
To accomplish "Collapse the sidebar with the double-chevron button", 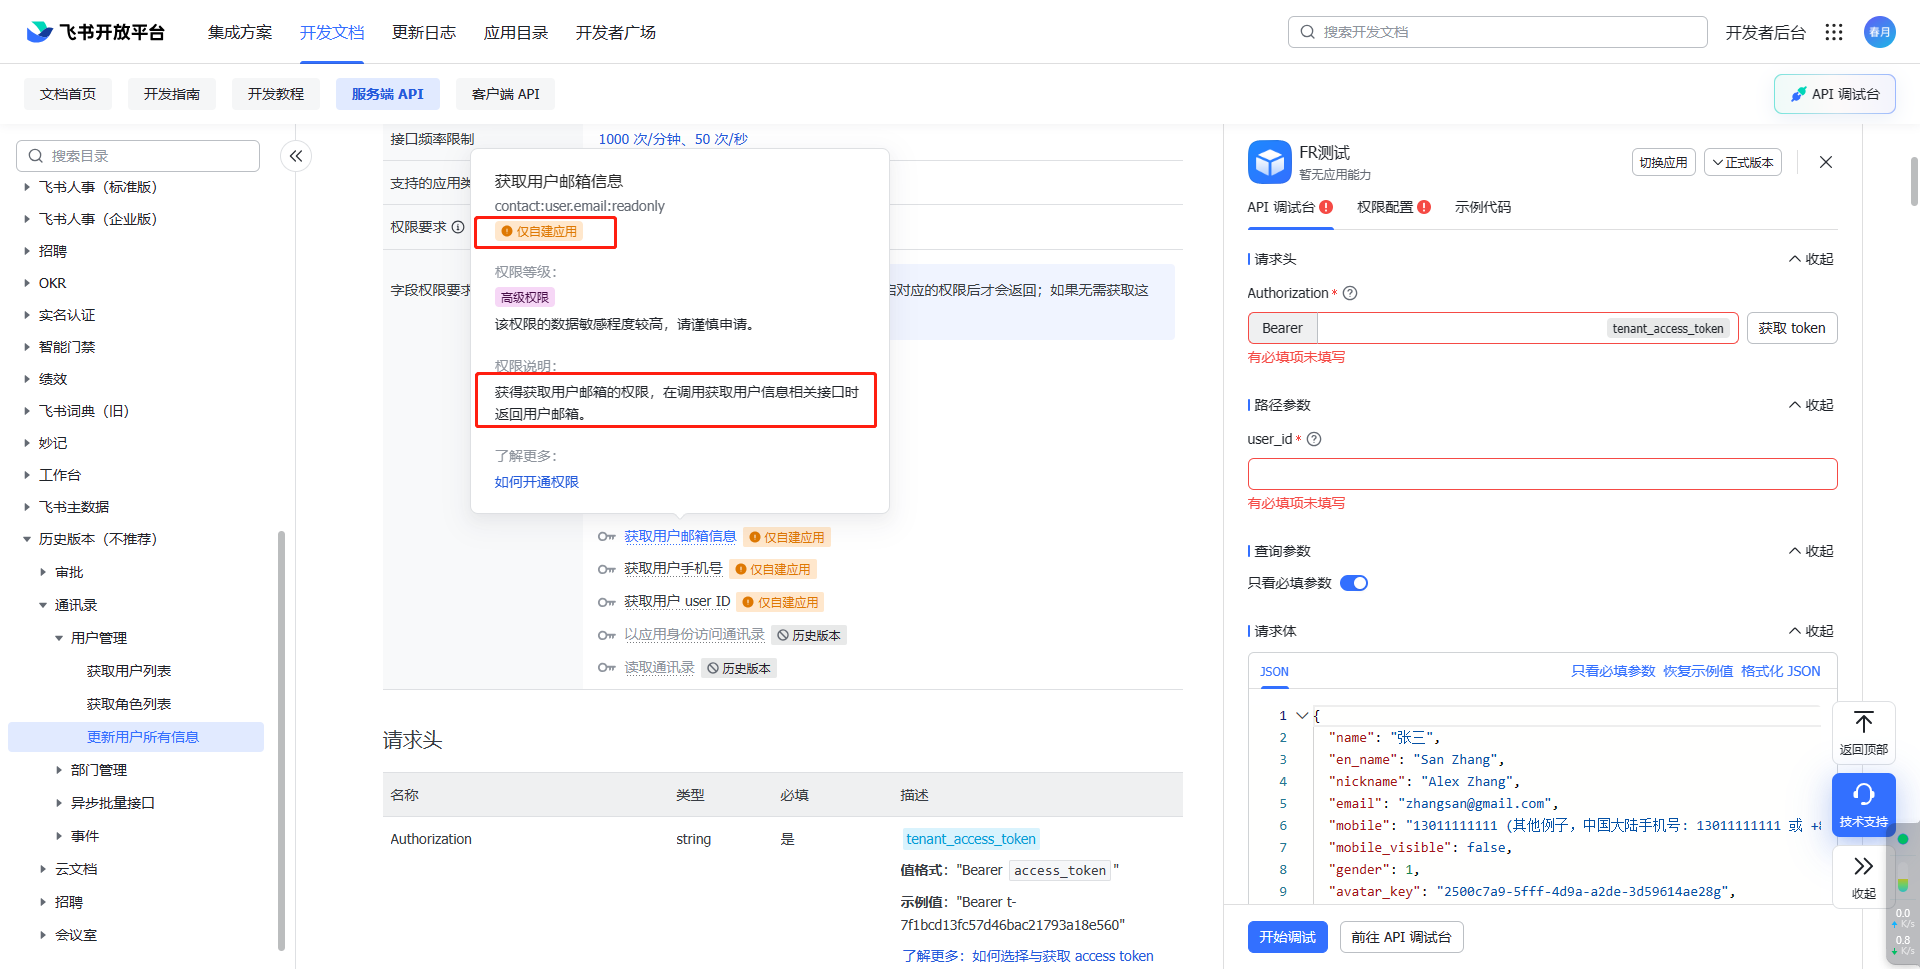I will (x=296, y=156).
